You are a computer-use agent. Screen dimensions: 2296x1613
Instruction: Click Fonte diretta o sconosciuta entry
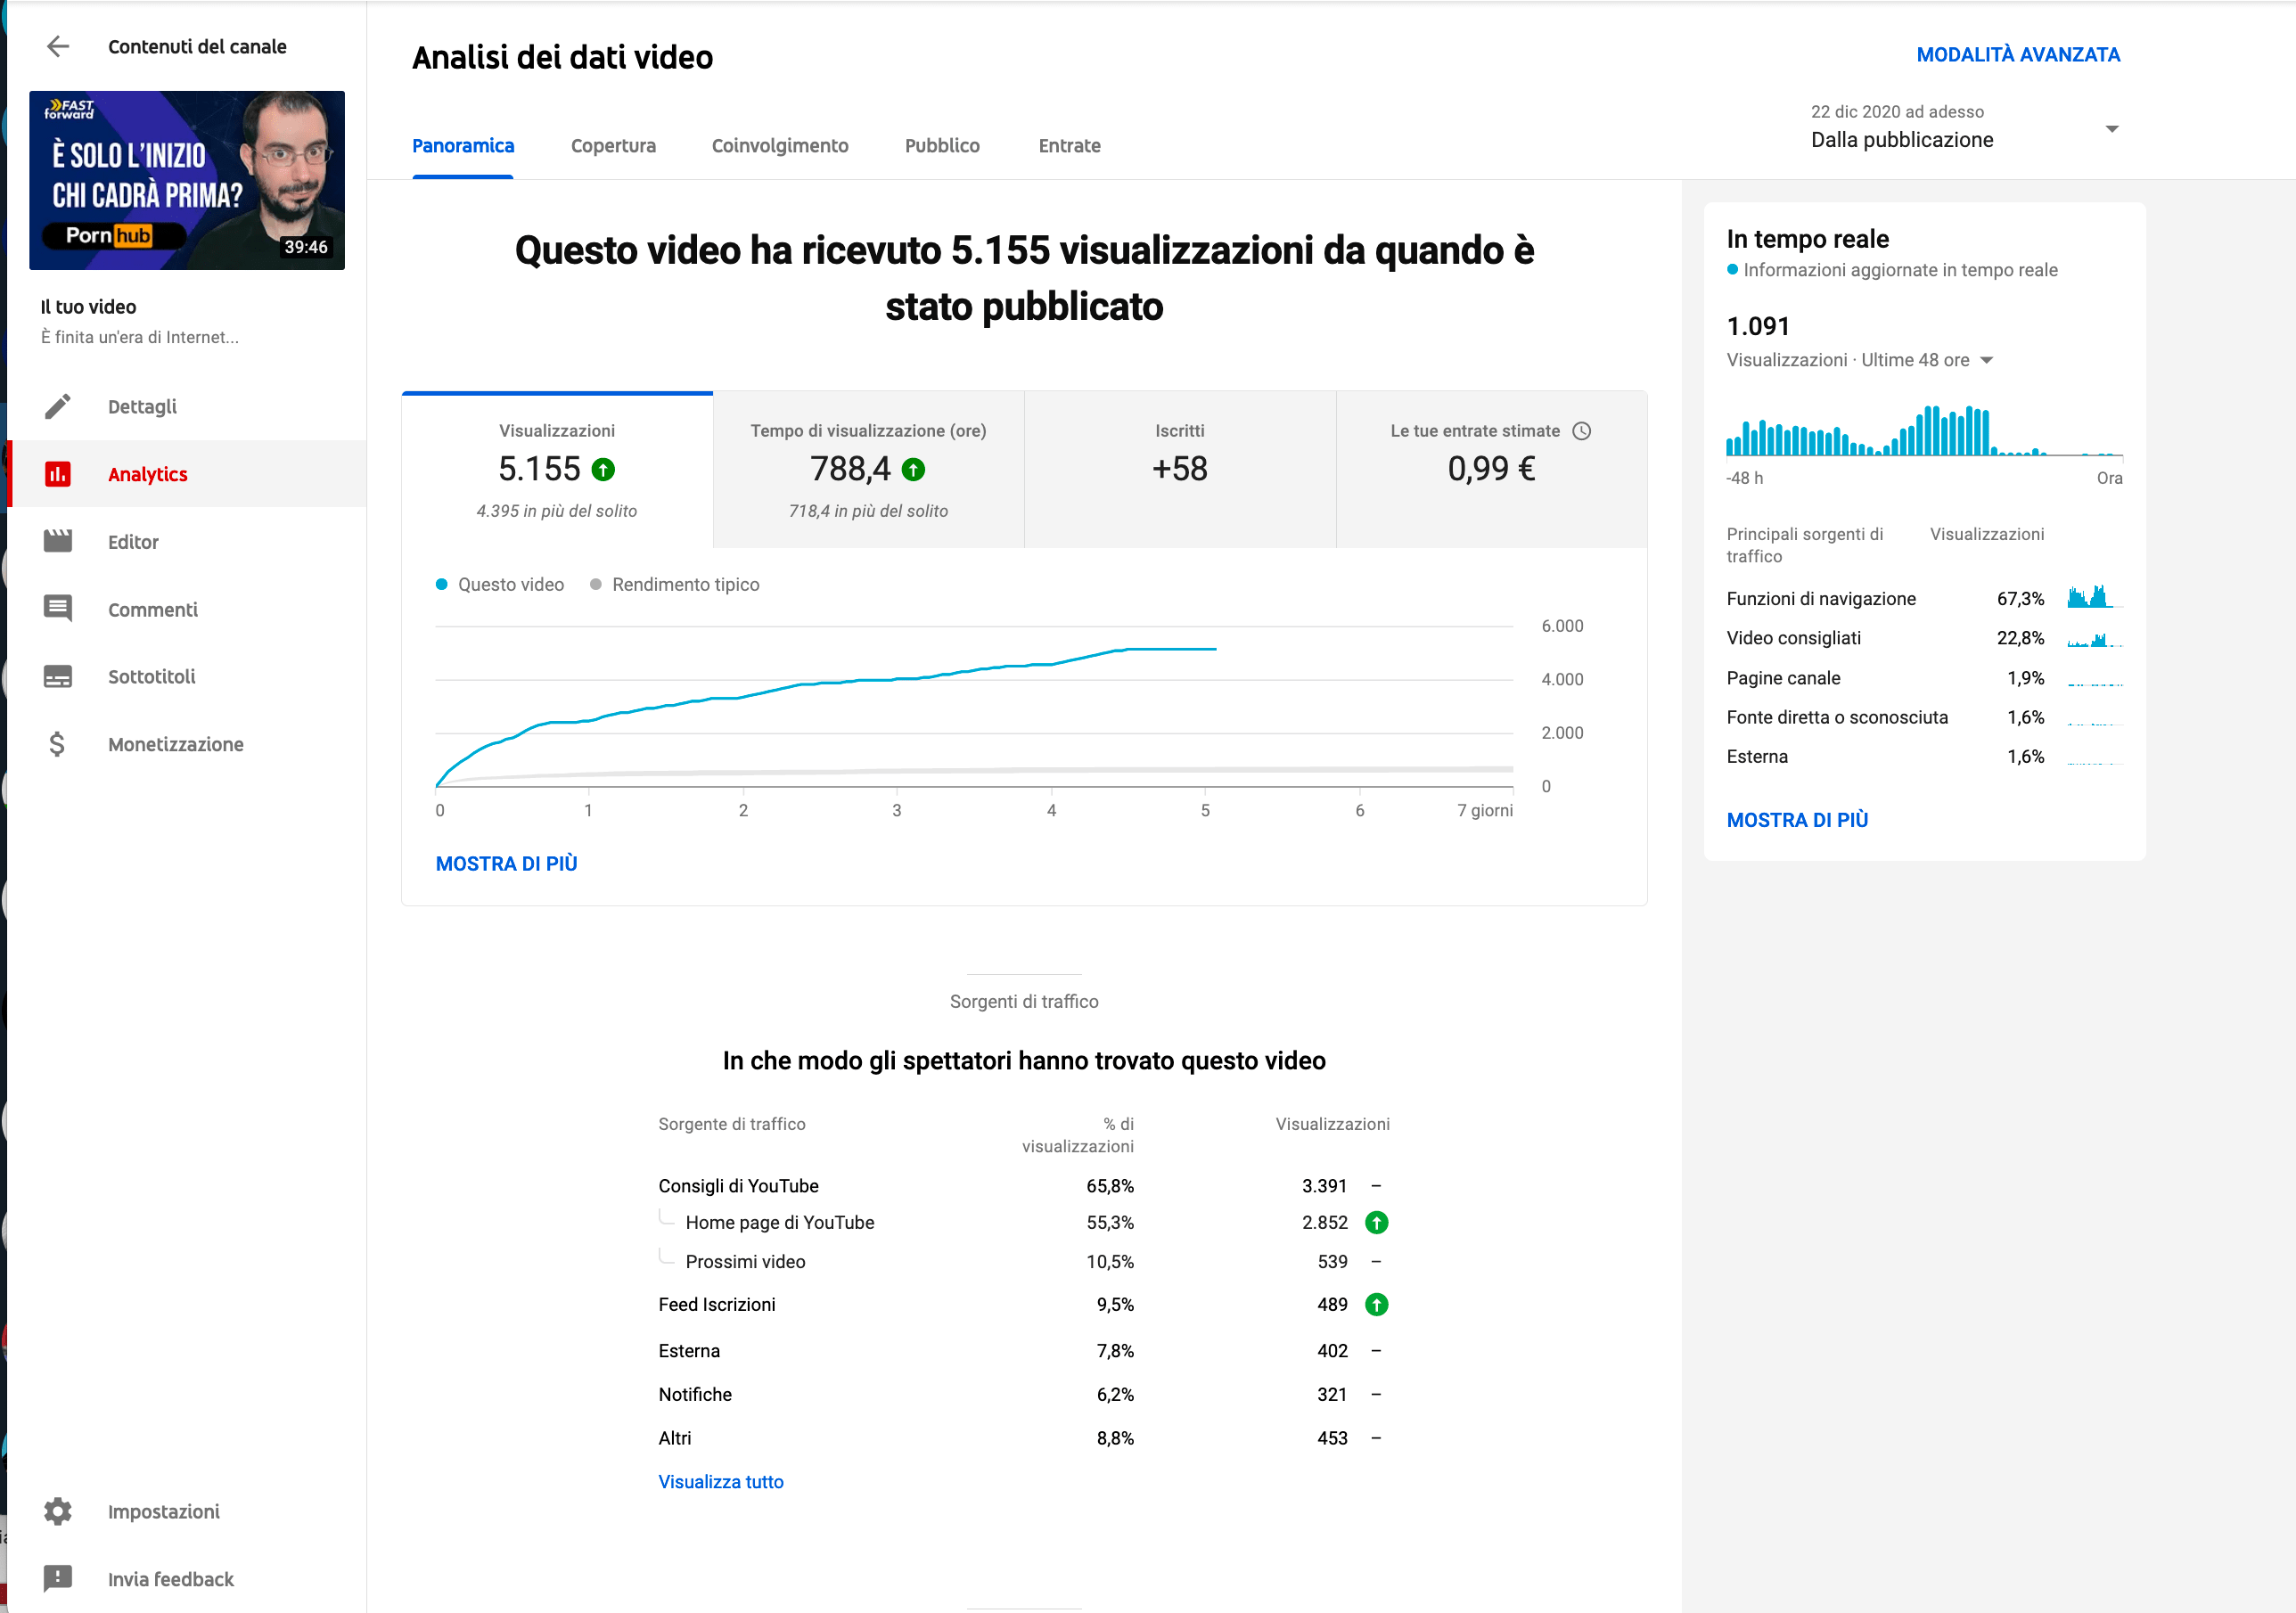click(1837, 717)
